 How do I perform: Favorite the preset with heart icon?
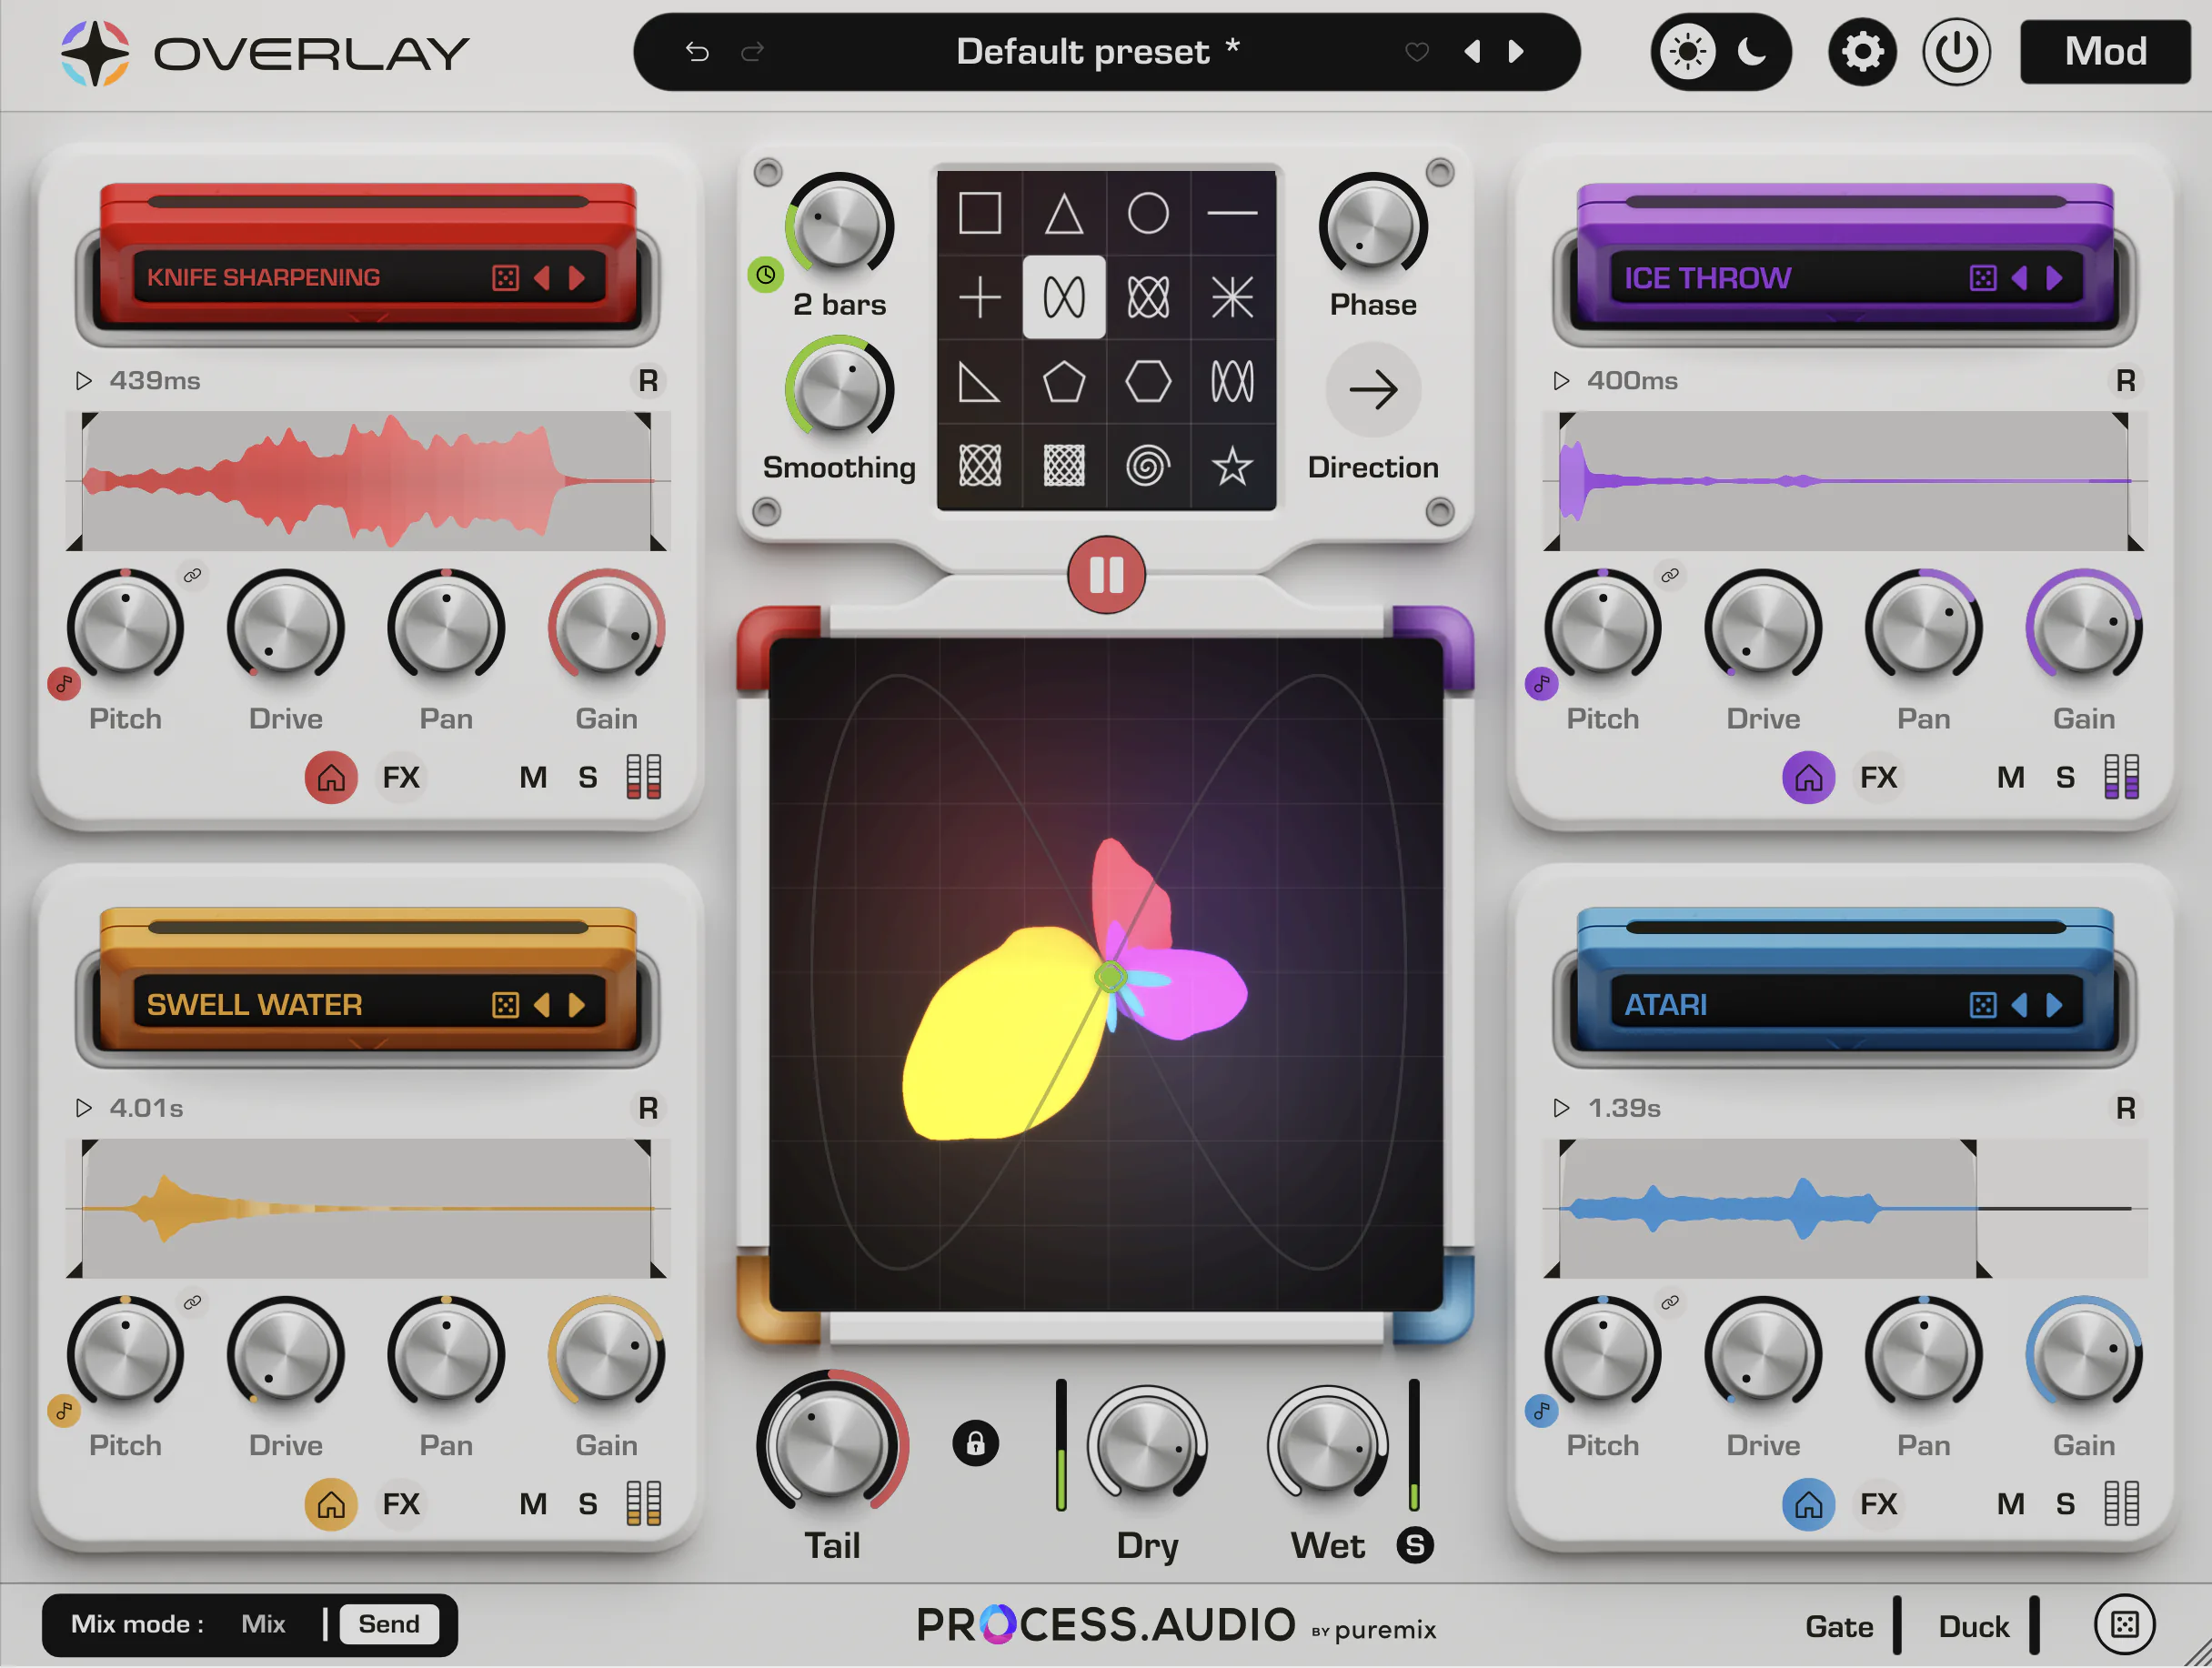pos(1417,51)
